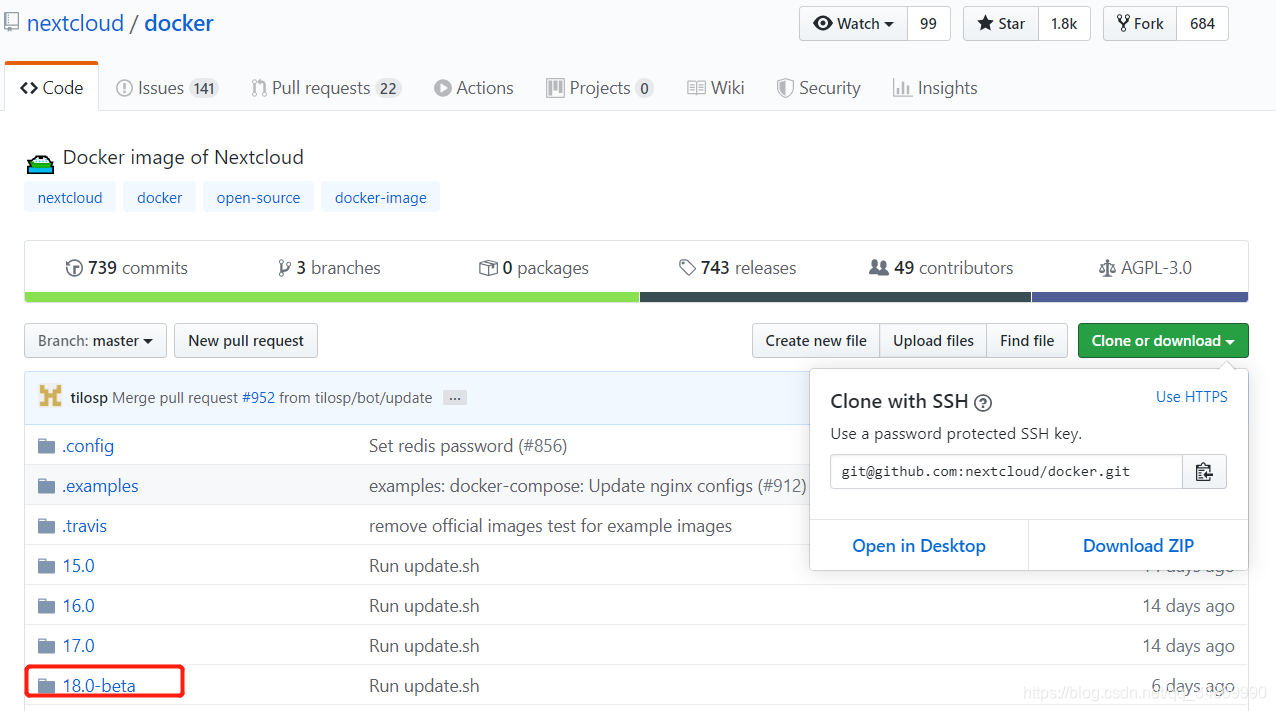Click the folder icon beside .config
The width and height of the screenshot is (1276, 711).
tap(46, 446)
